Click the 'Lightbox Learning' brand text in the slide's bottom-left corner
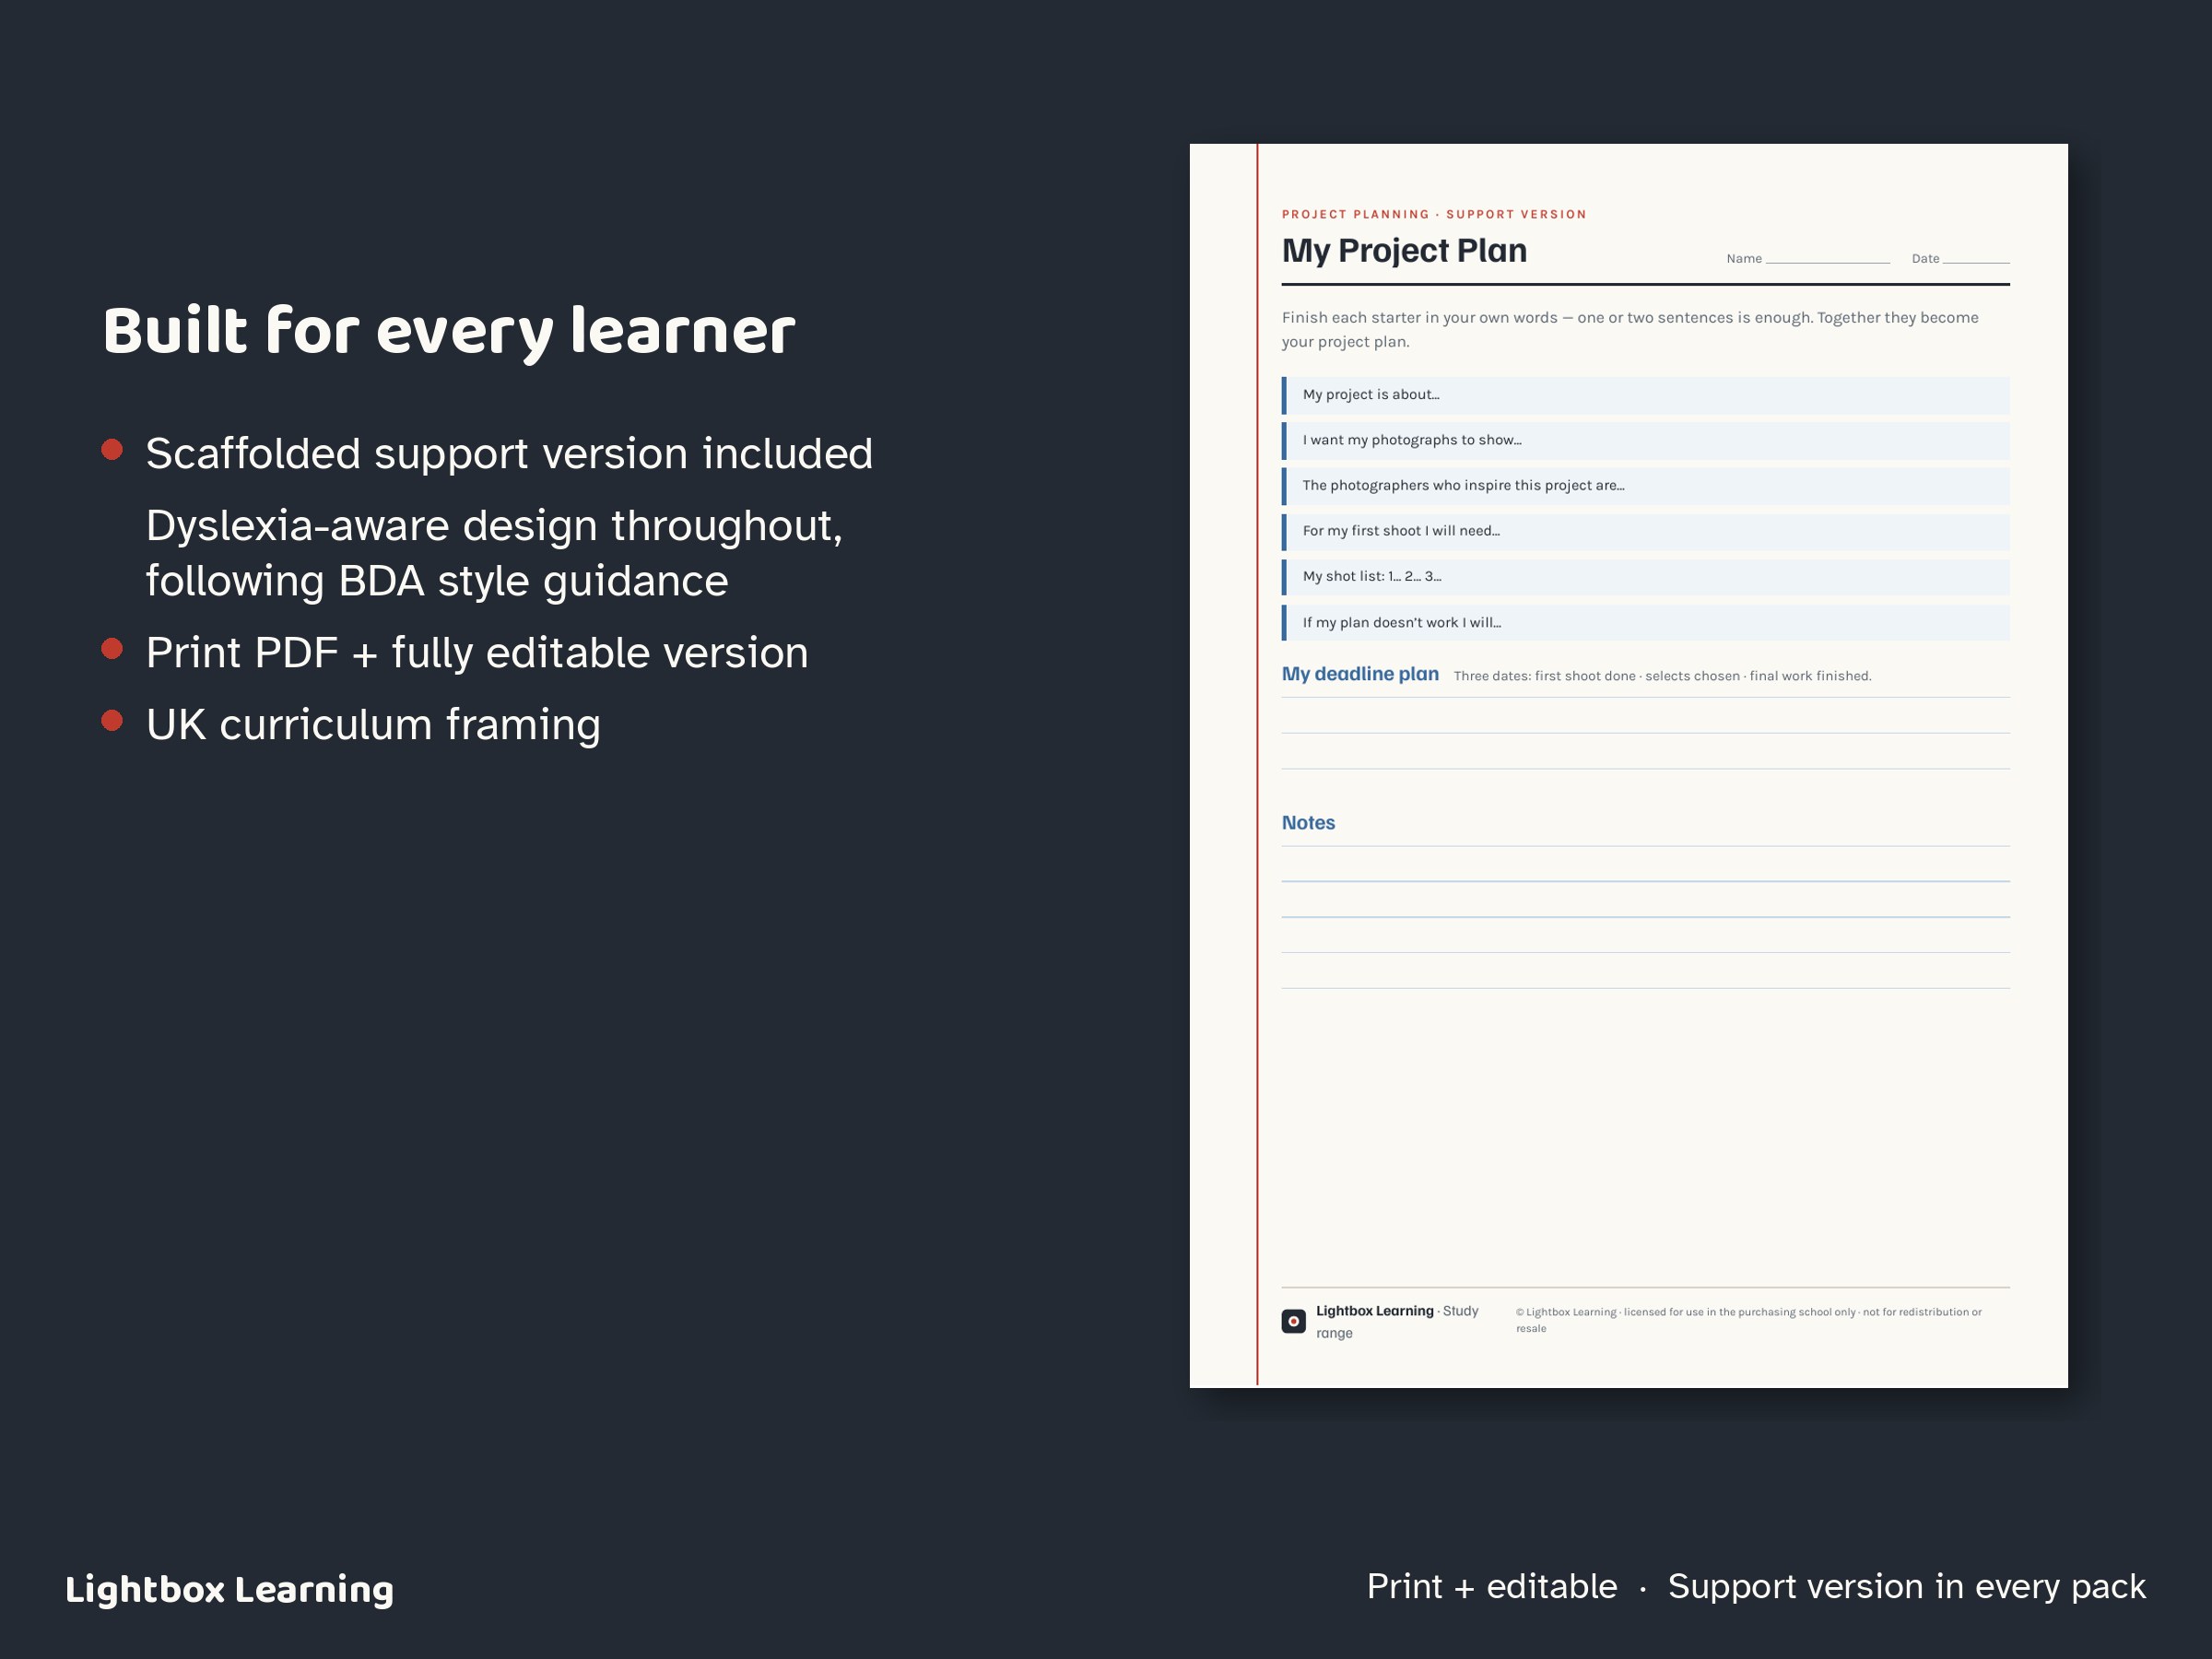The height and width of the screenshot is (1659, 2212). tap(229, 1589)
